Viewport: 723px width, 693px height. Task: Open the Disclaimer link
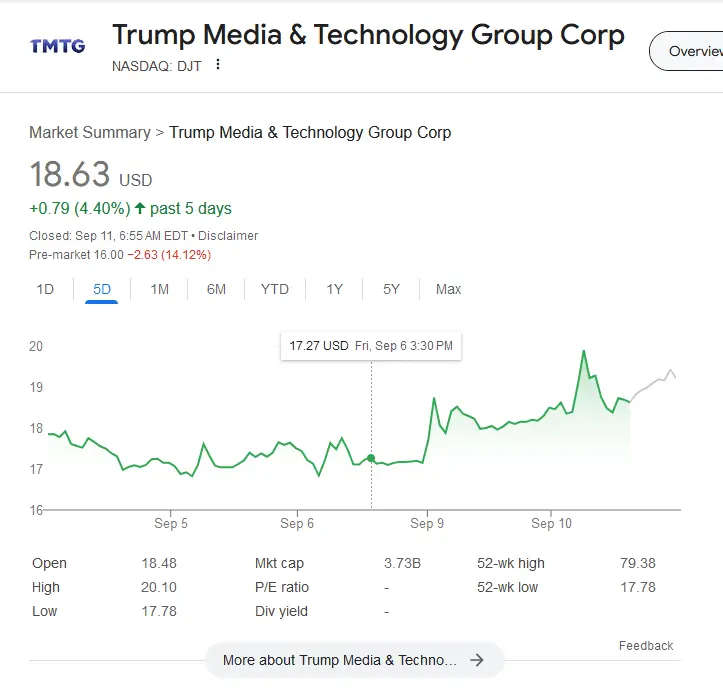click(228, 236)
